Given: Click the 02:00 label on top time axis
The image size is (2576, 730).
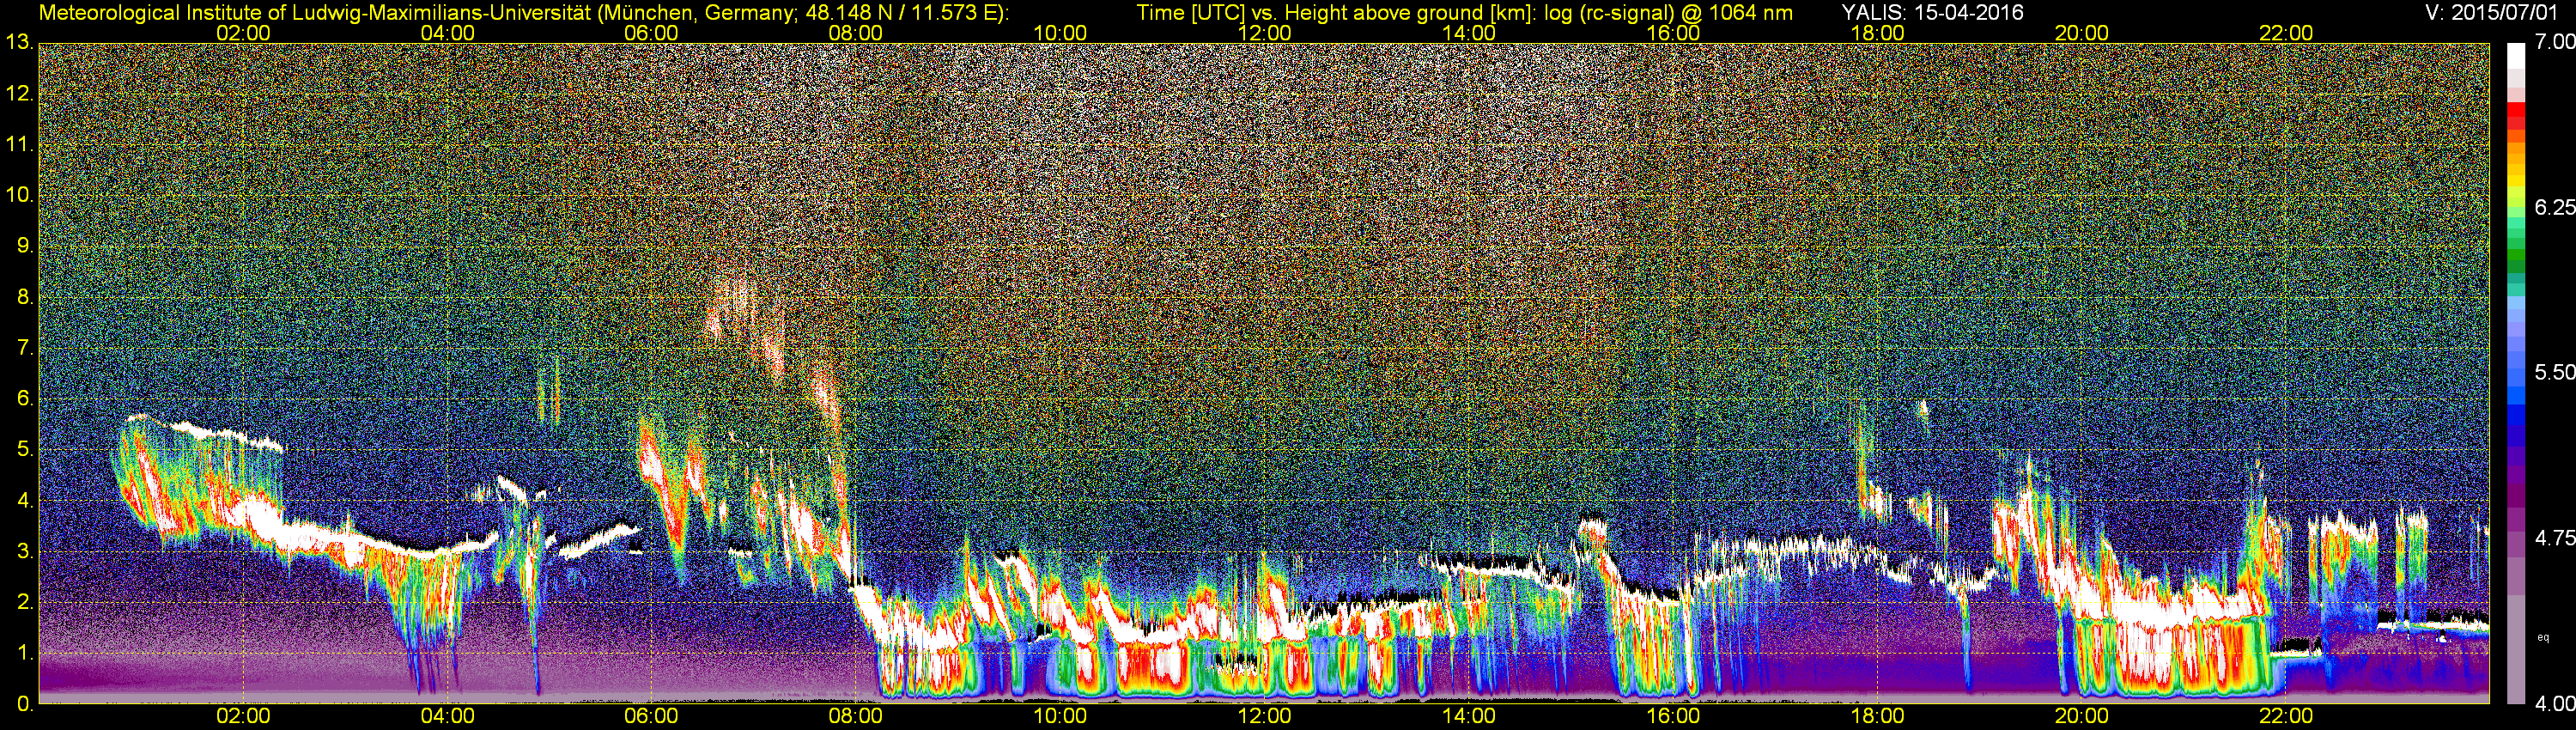Looking at the screenshot, I should 243,33.
